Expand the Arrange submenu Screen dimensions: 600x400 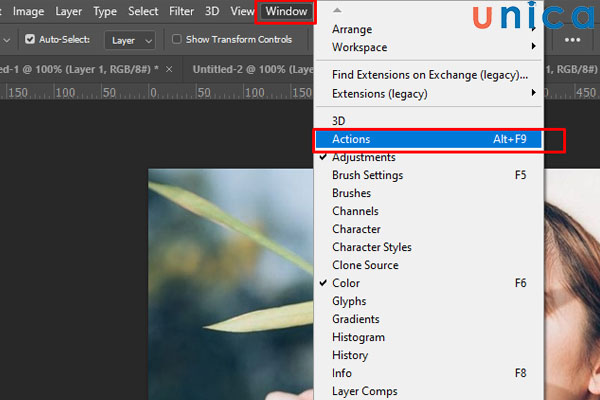coord(429,29)
